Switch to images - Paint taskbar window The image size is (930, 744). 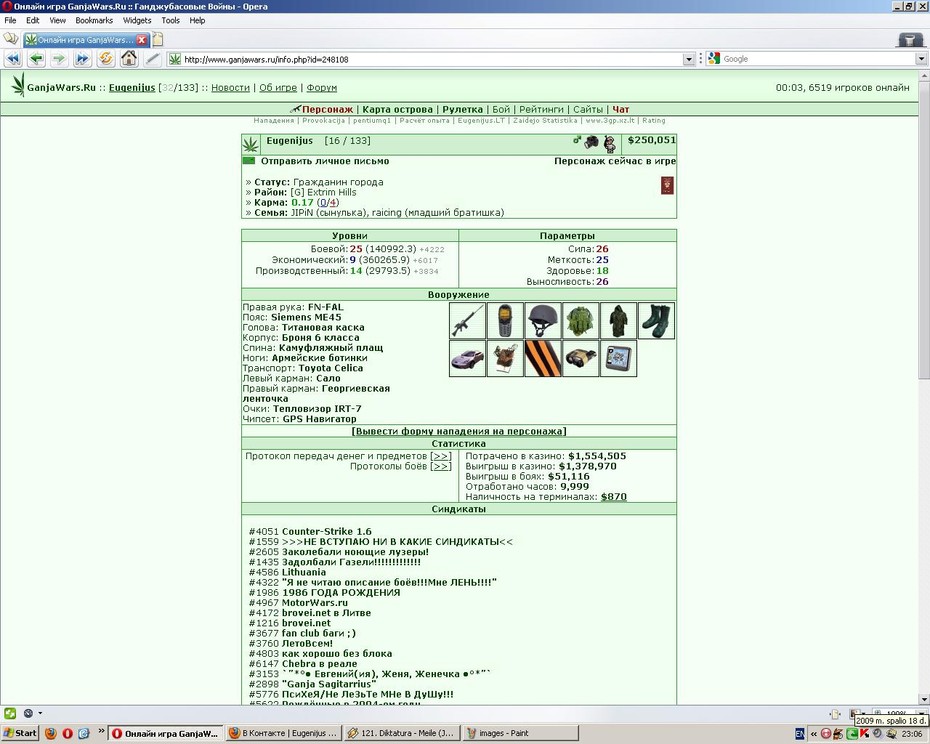coord(520,733)
